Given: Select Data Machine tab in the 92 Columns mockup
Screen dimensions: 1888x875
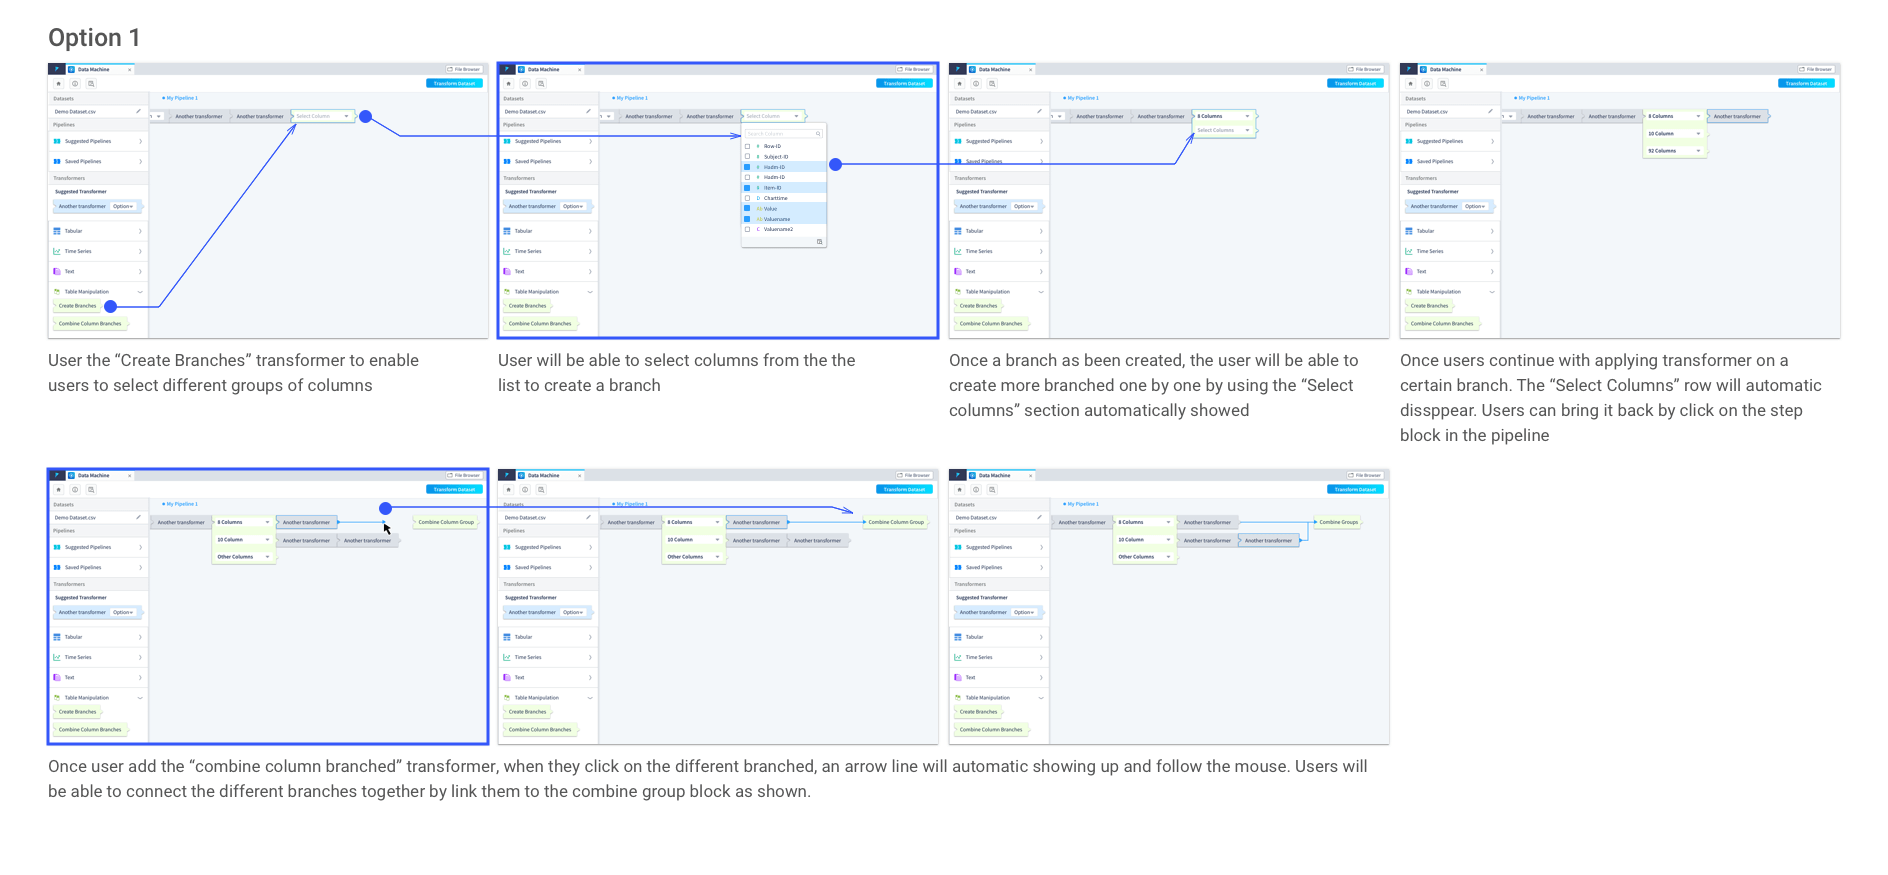Looking at the screenshot, I should pos(1452,69).
